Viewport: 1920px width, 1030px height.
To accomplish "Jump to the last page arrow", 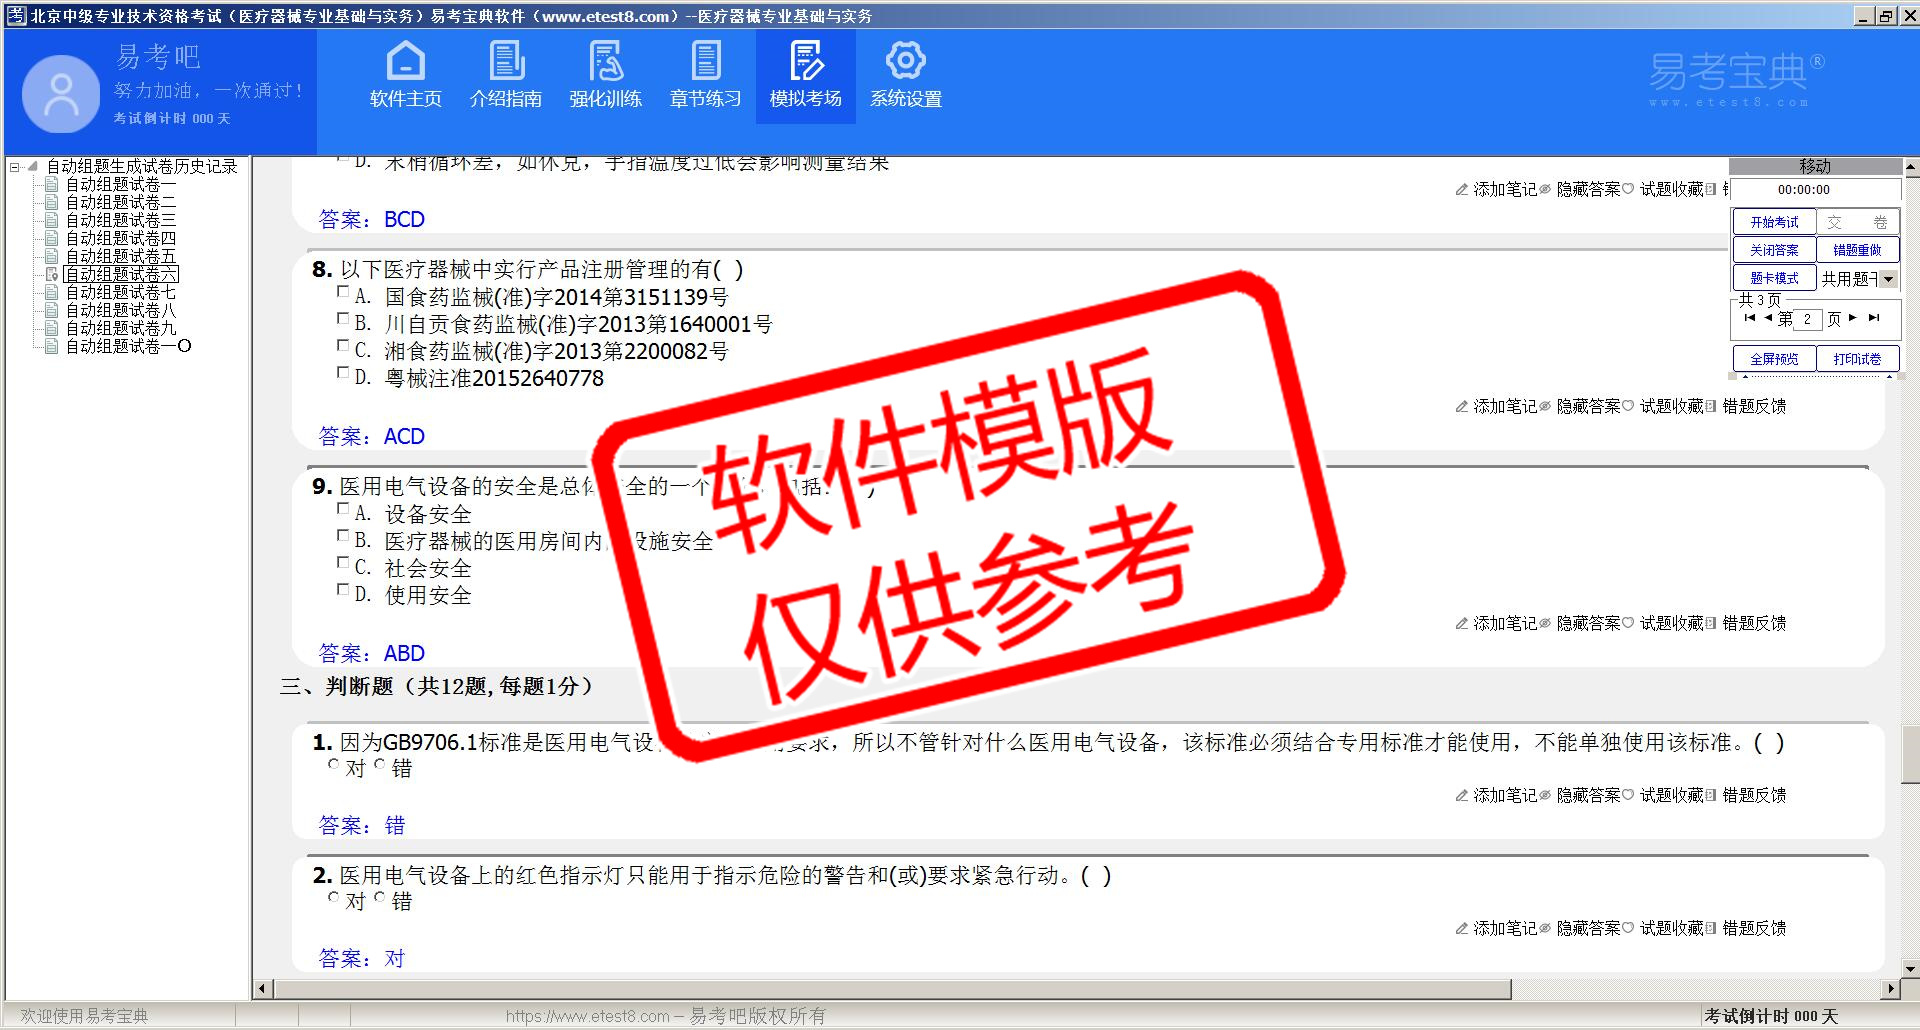I will (x=1874, y=318).
